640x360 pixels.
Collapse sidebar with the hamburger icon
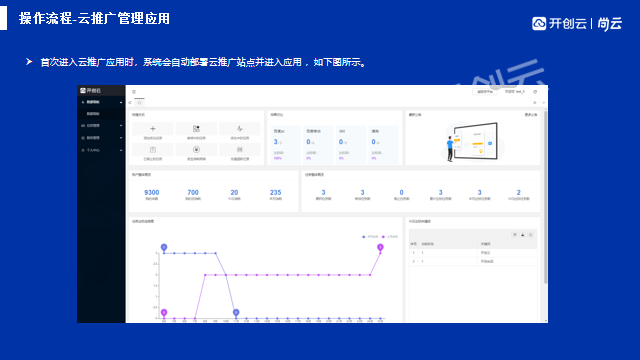[134, 92]
